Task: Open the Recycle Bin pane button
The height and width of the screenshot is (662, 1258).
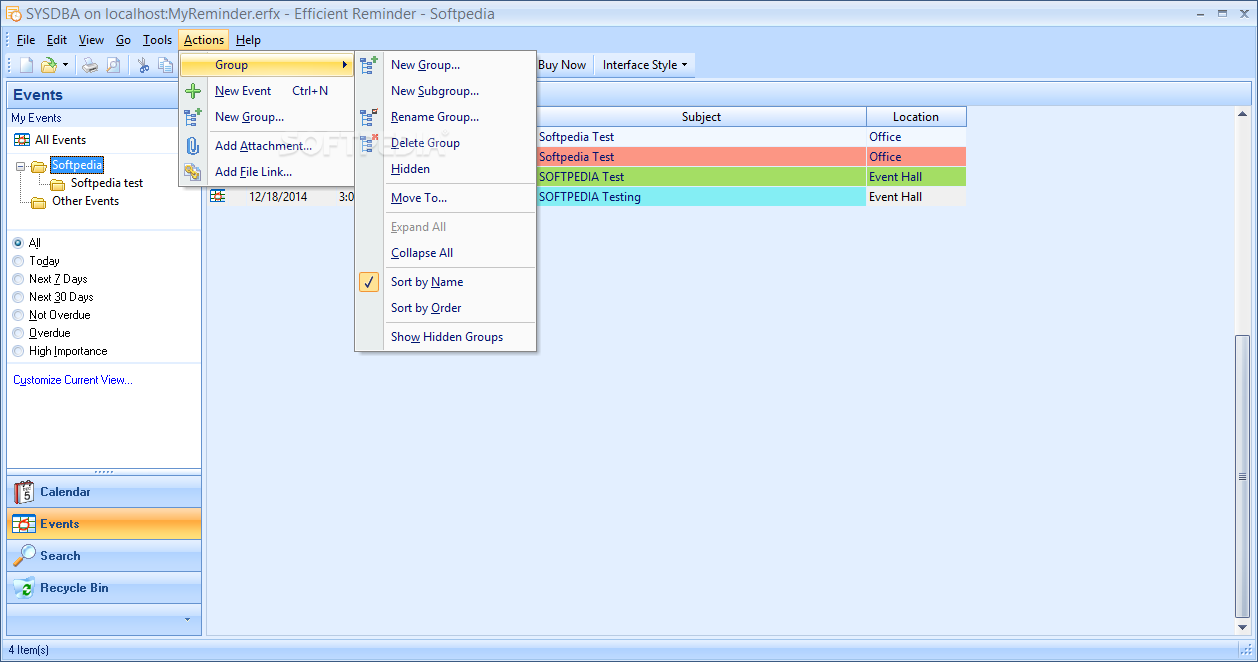Action: tap(104, 588)
